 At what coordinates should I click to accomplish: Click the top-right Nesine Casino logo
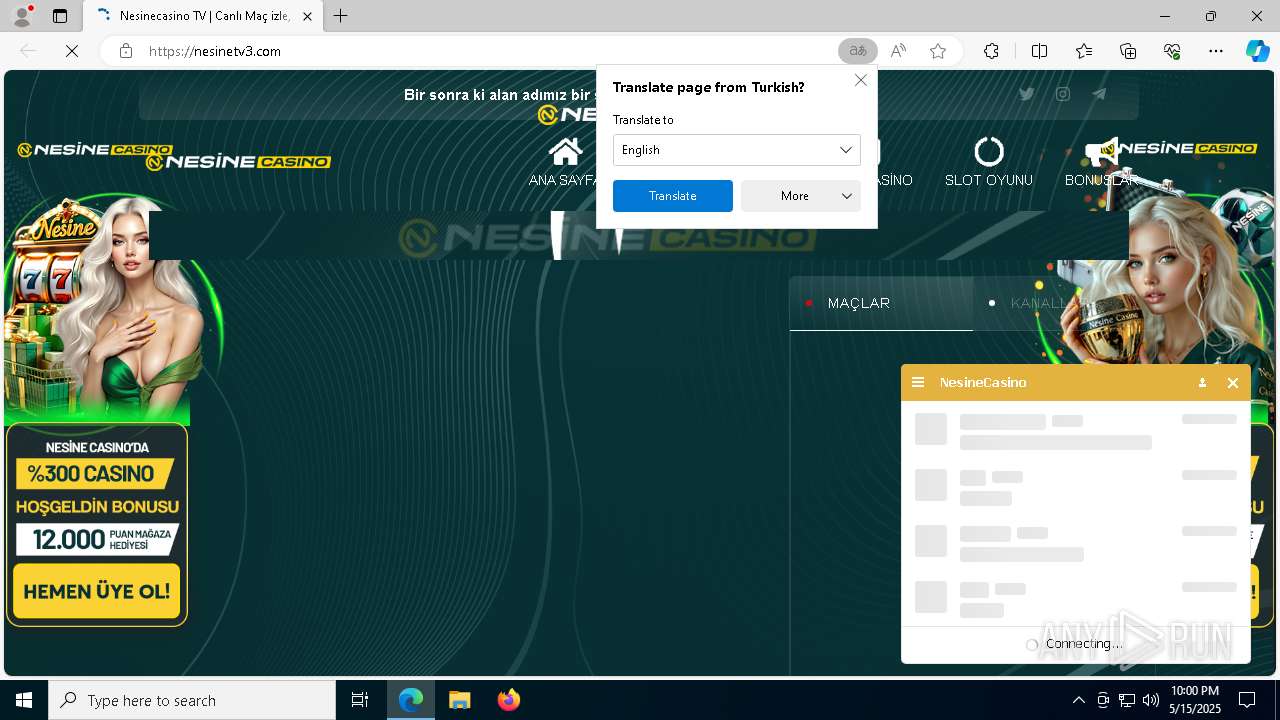point(1178,149)
